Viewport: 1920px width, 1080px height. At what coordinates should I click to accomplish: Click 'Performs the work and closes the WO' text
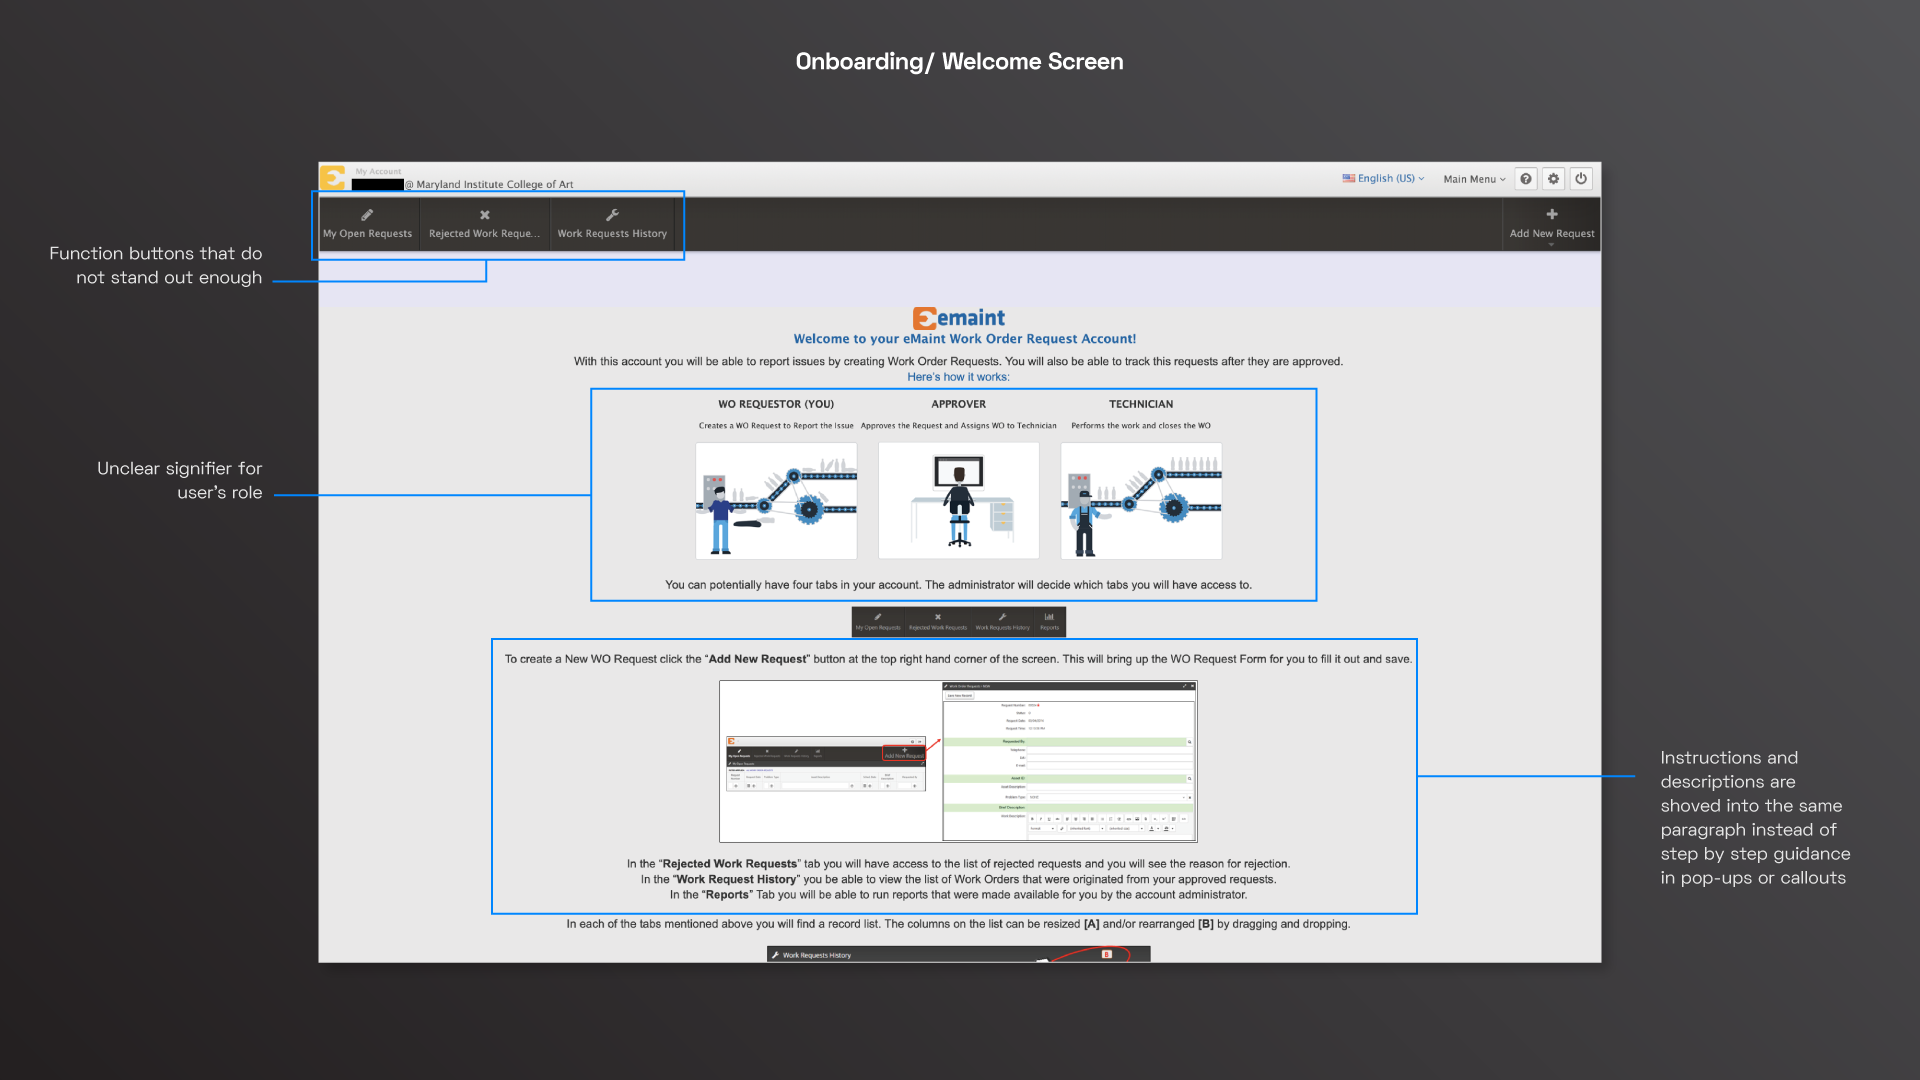pyautogui.click(x=1141, y=426)
